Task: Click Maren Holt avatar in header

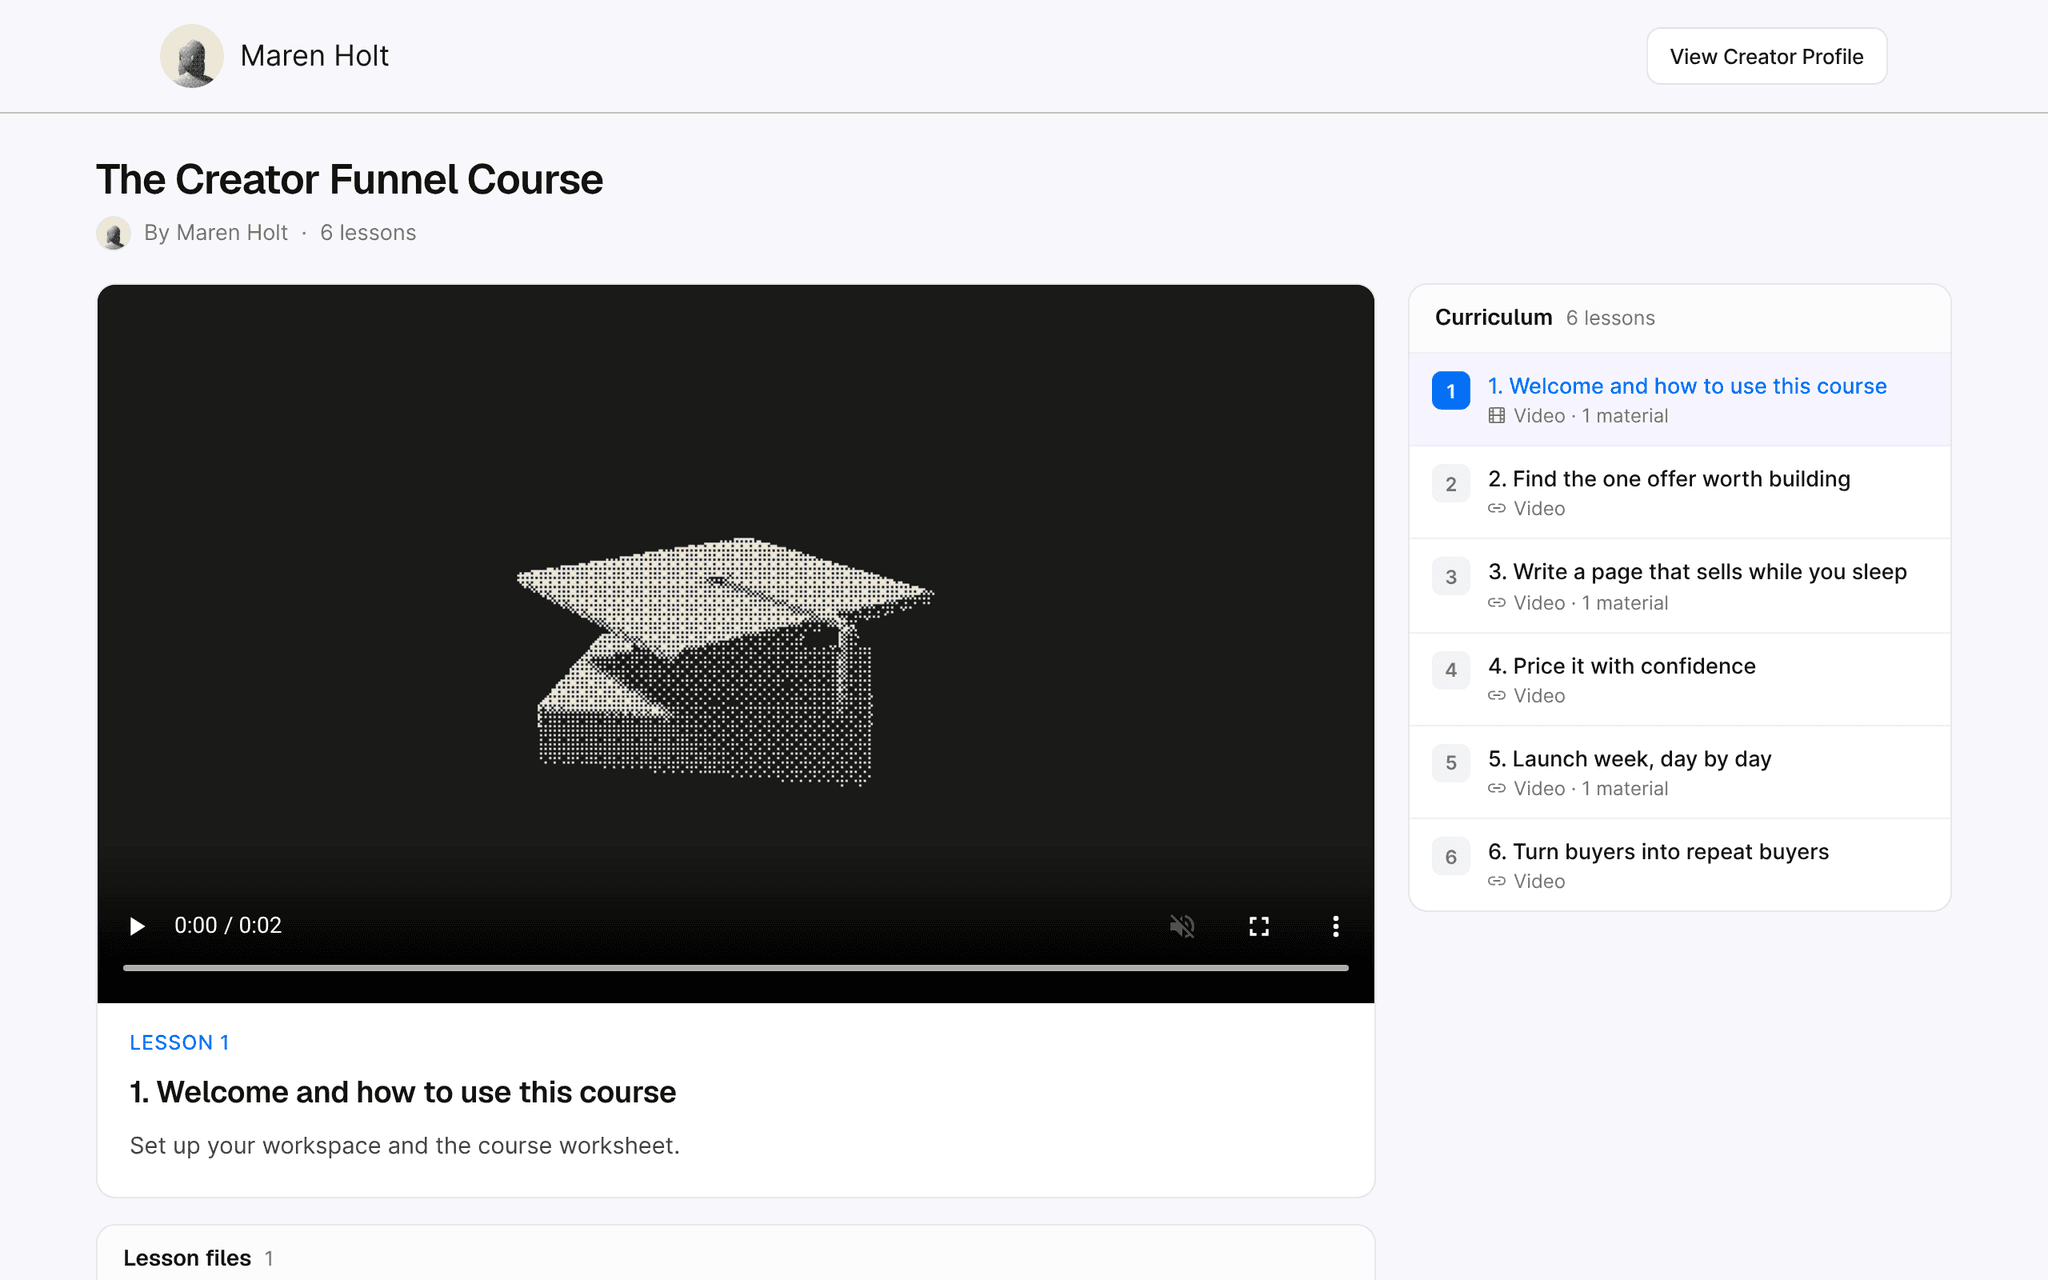Action: coord(192,56)
